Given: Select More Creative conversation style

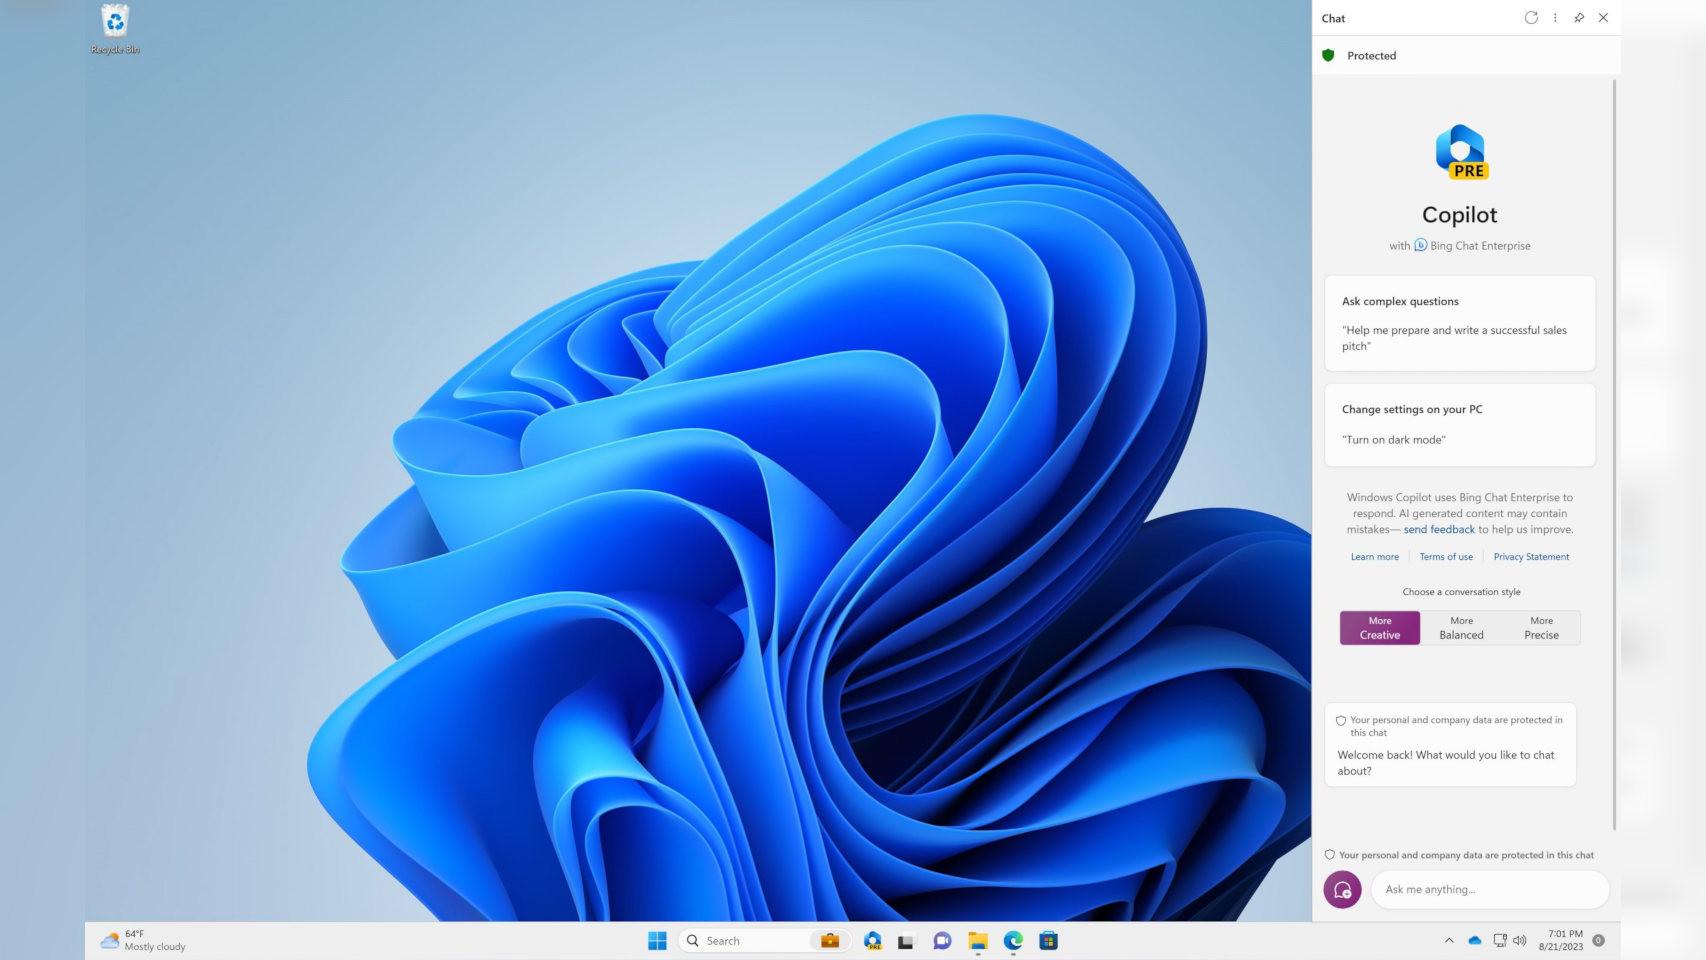Looking at the screenshot, I should (1379, 628).
